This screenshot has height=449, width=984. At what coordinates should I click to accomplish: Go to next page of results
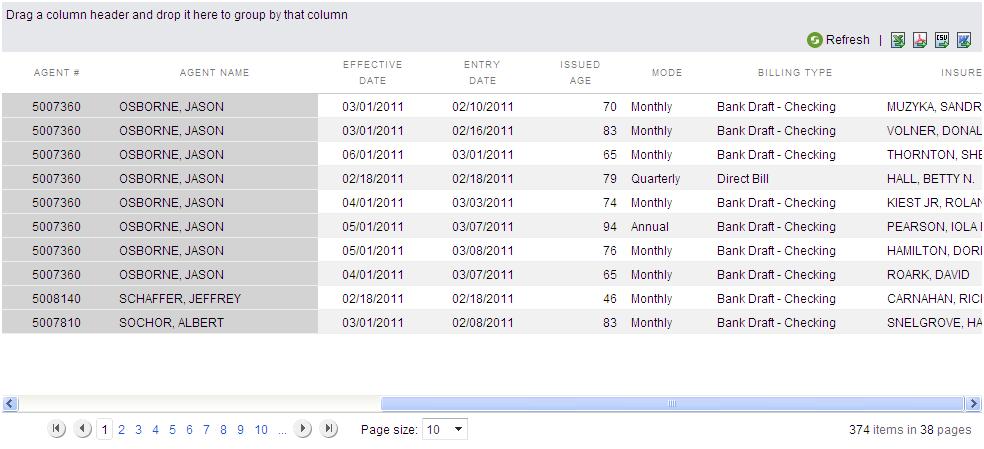(x=303, y=429)
